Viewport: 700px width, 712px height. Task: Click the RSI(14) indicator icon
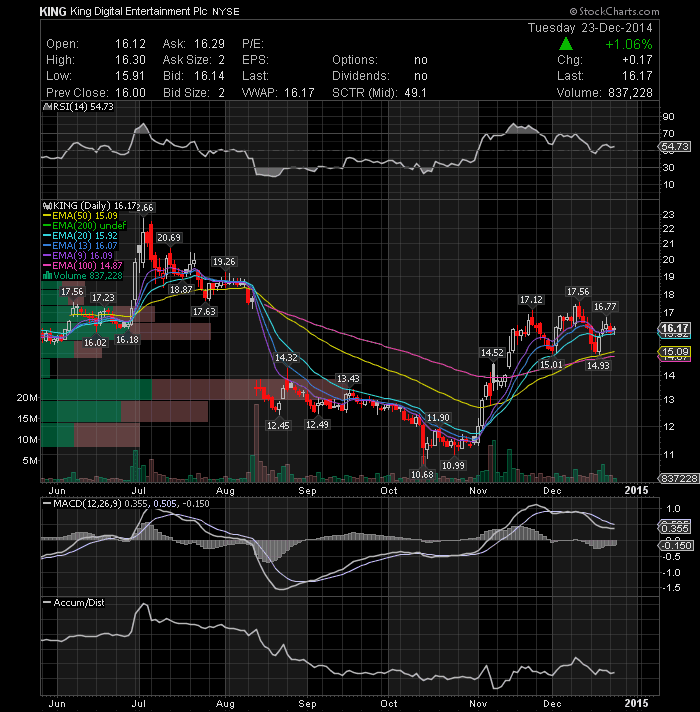pyautogui.click(x=47, y=107)
